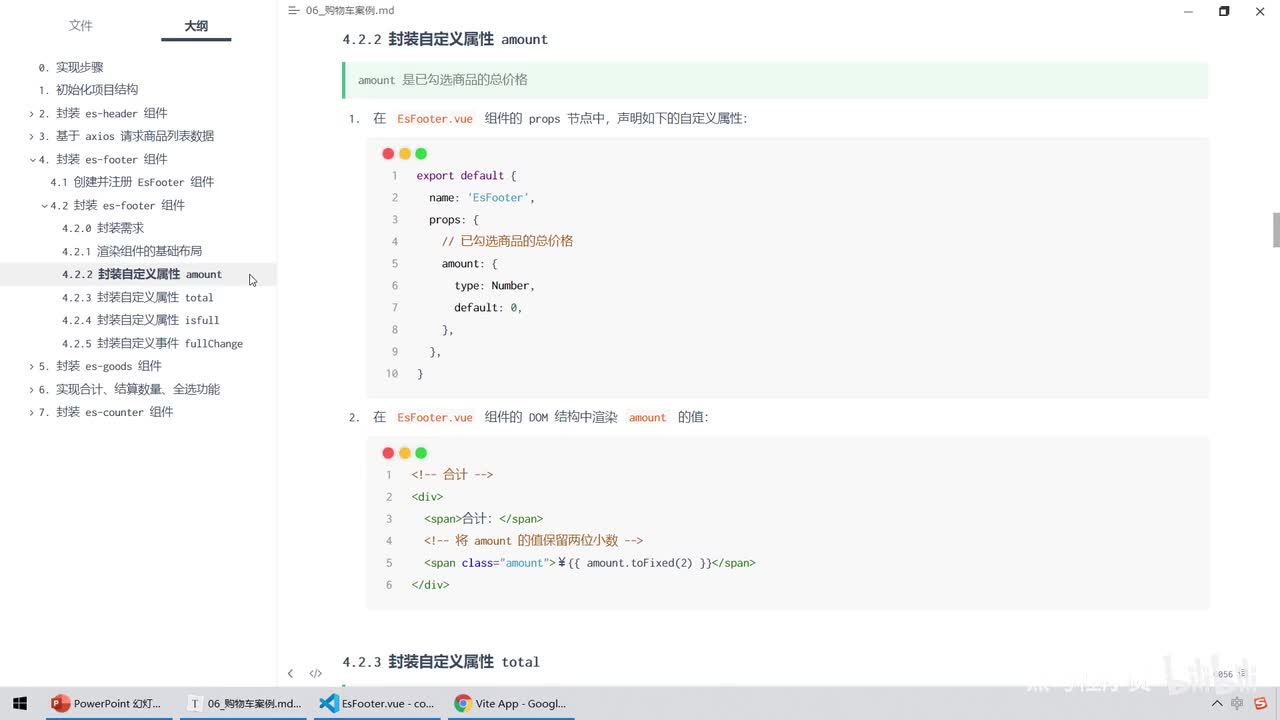Show hidden system tray icons chevron

(x=1216, y=703)
